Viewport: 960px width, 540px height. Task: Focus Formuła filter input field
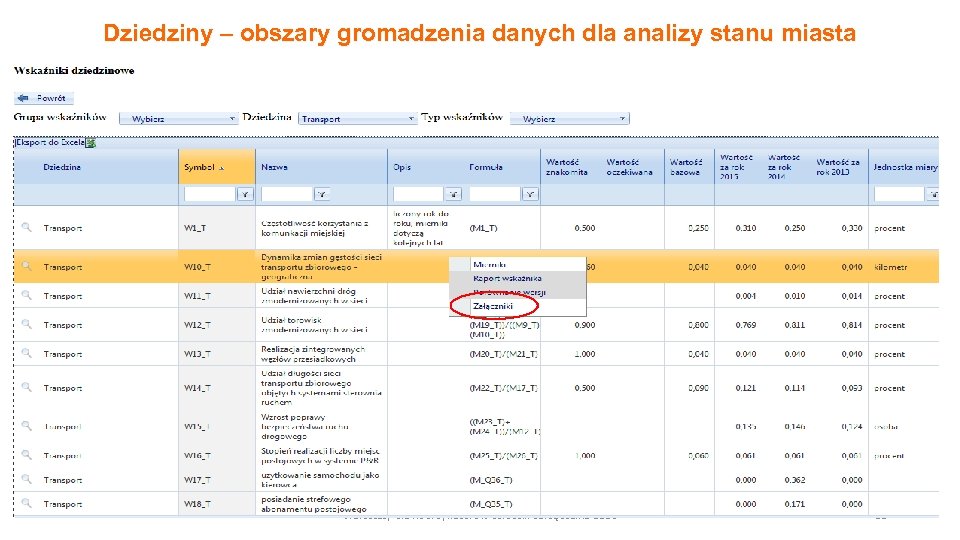click(x=495, y=194)
